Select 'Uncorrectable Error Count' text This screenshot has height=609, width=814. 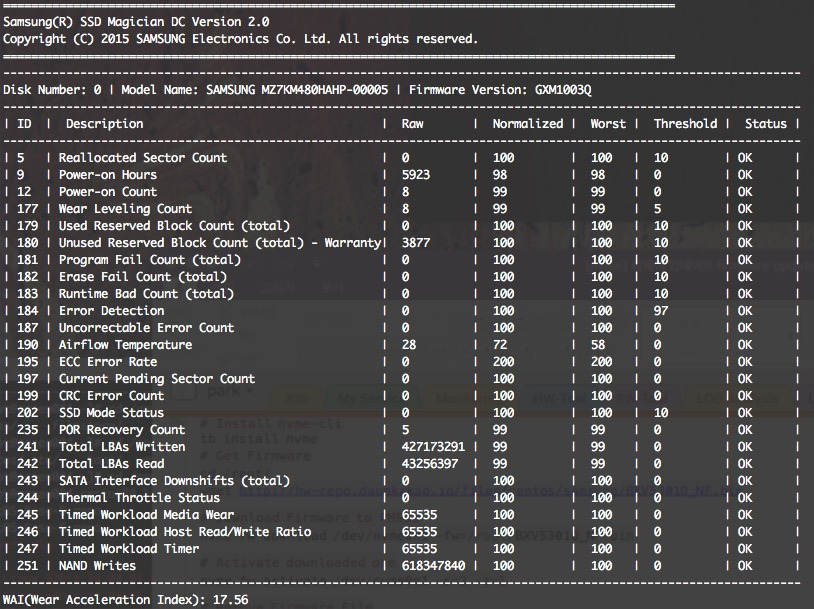coord(146,328)
